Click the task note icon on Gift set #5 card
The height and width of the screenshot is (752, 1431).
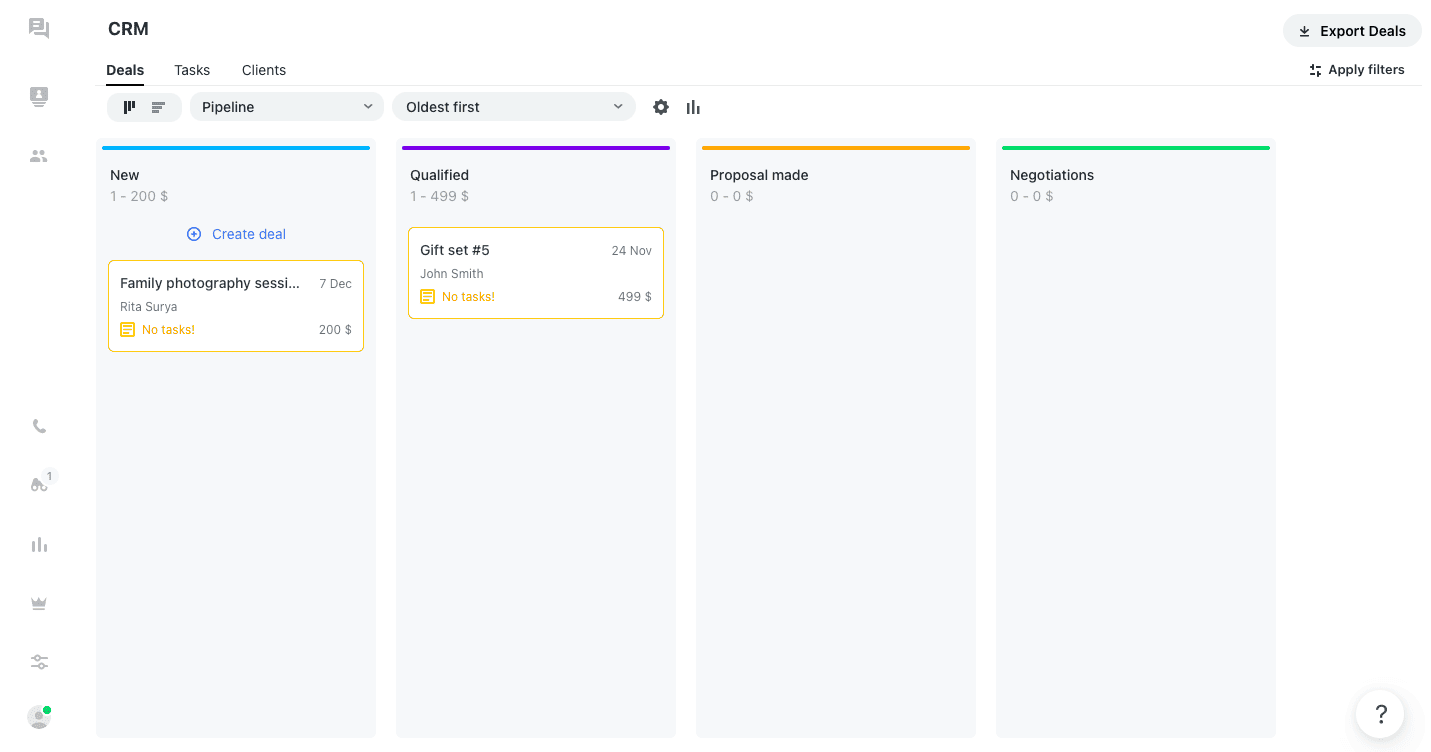click(427, 296)
